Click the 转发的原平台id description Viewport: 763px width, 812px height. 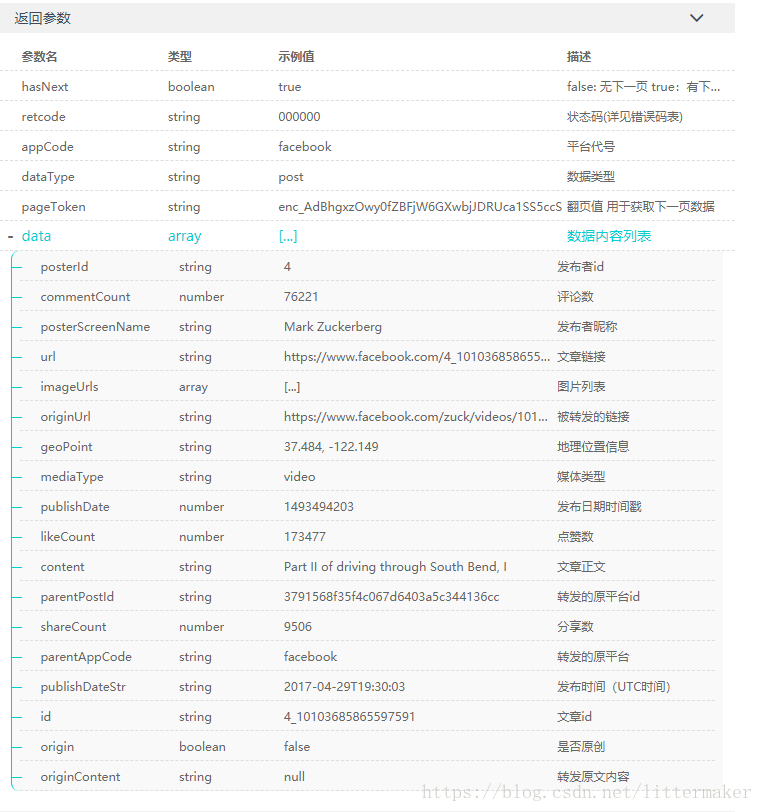[598, 597]
